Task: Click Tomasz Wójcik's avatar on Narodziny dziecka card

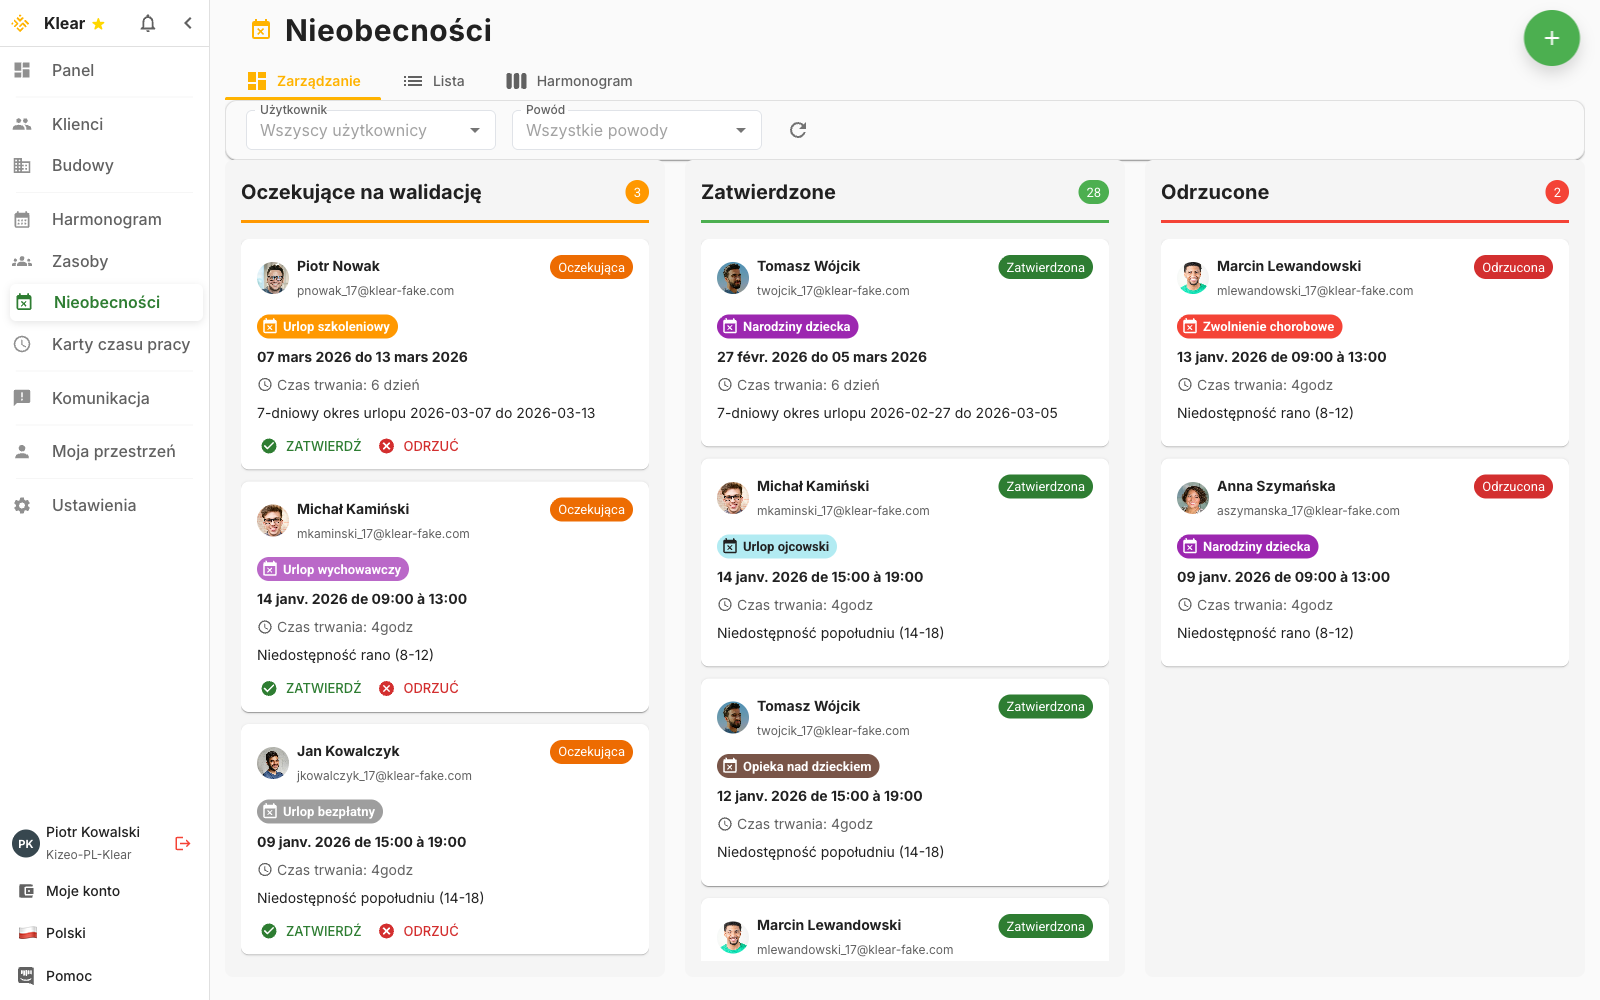Action: (733, 278)
